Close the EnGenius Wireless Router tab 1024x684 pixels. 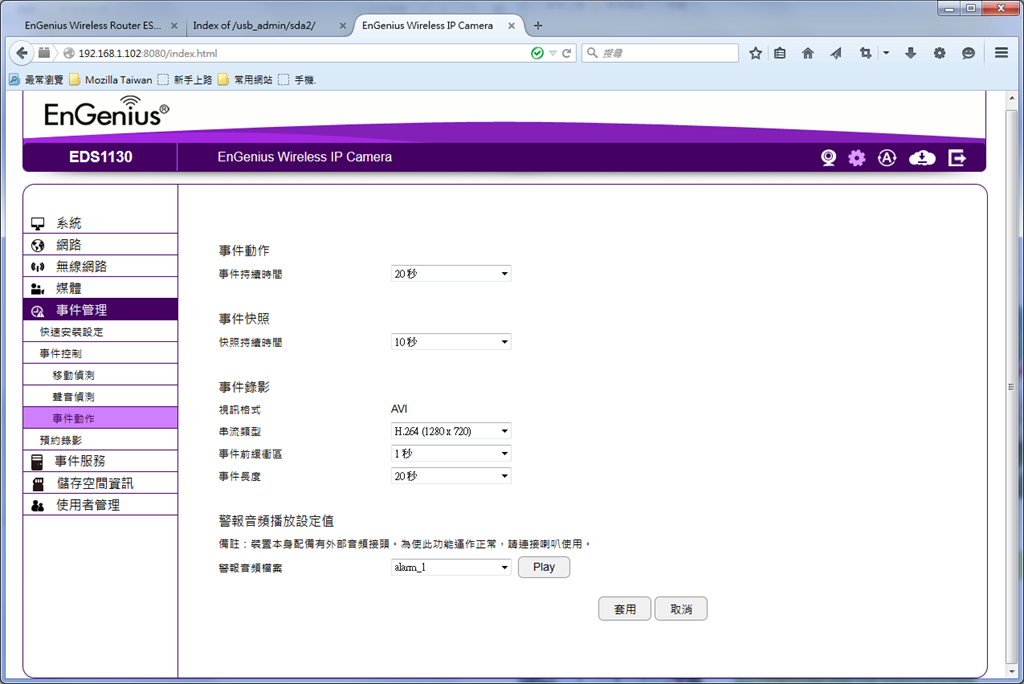tap(174, 25)
